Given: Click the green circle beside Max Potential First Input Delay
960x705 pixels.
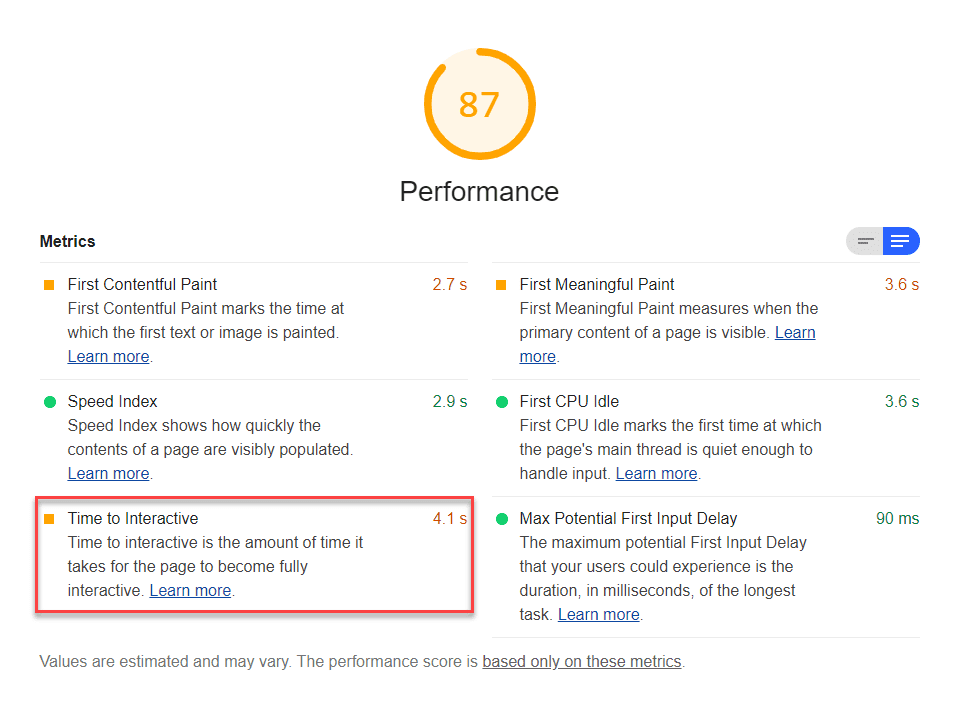Looking at the screenshot, I should [501, 519].
